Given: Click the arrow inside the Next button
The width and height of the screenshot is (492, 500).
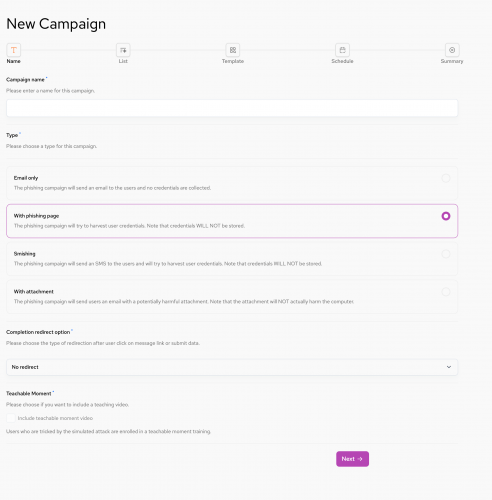Looking at the screenshot, I should click(360, 459).
